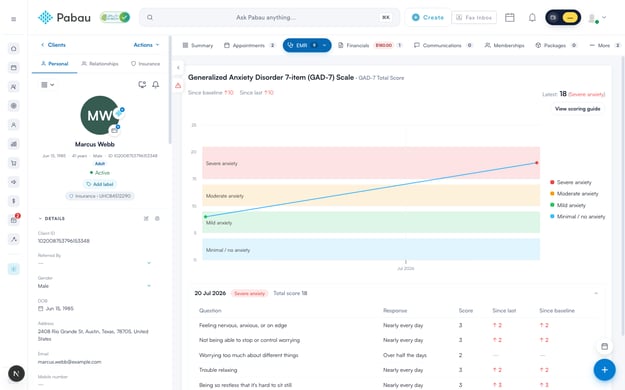Click the Insurance chip below Add label
This screenshot has height=390, width=625.
pos(100,196)
